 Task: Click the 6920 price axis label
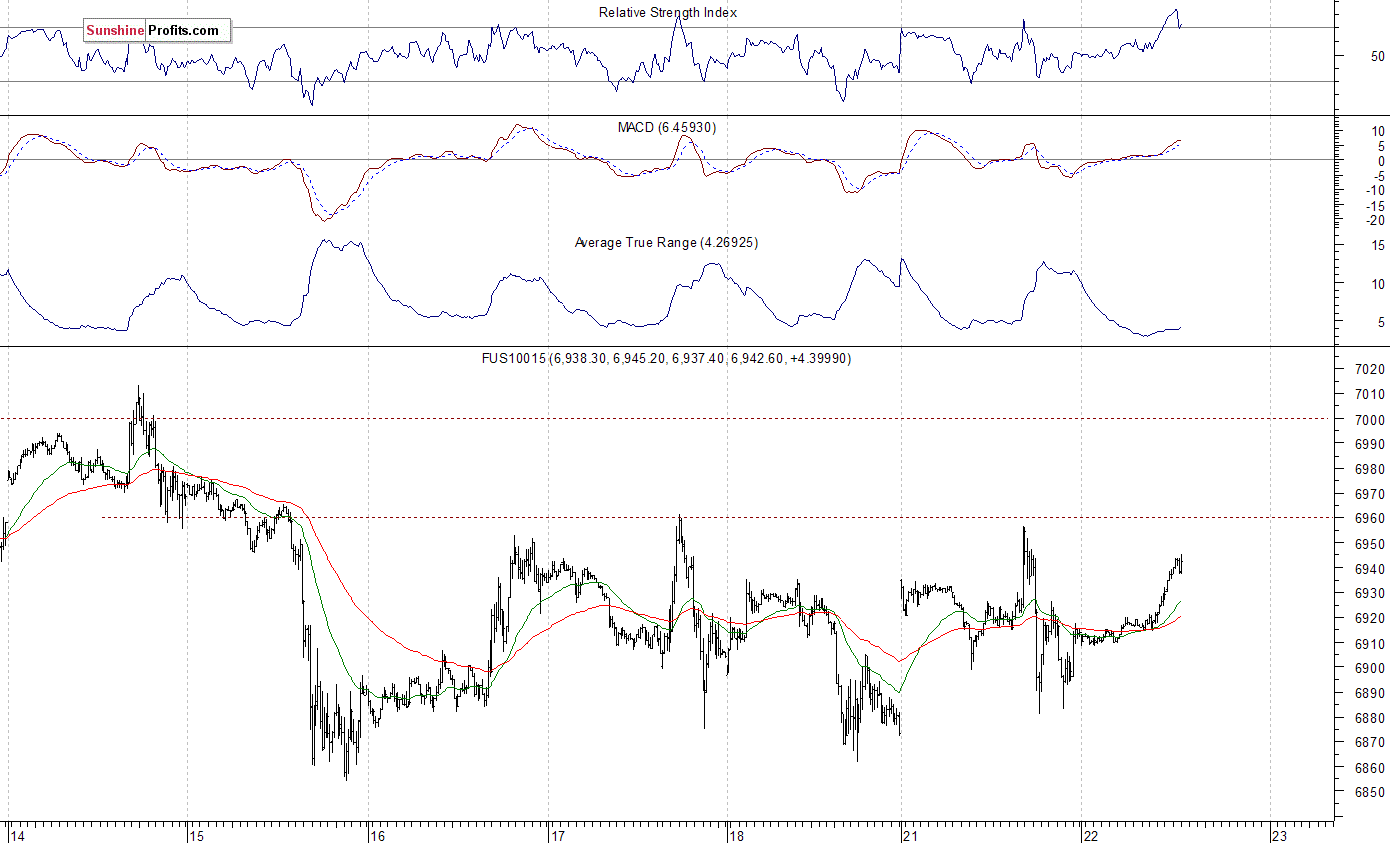point(1370,619)
